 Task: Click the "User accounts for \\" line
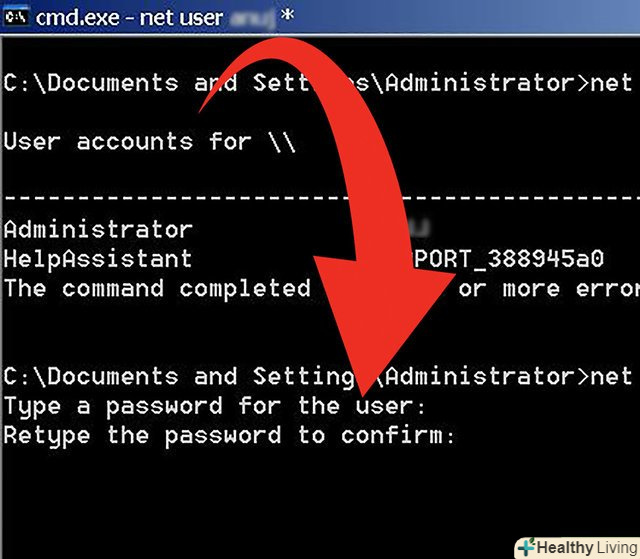pos(150,142)
